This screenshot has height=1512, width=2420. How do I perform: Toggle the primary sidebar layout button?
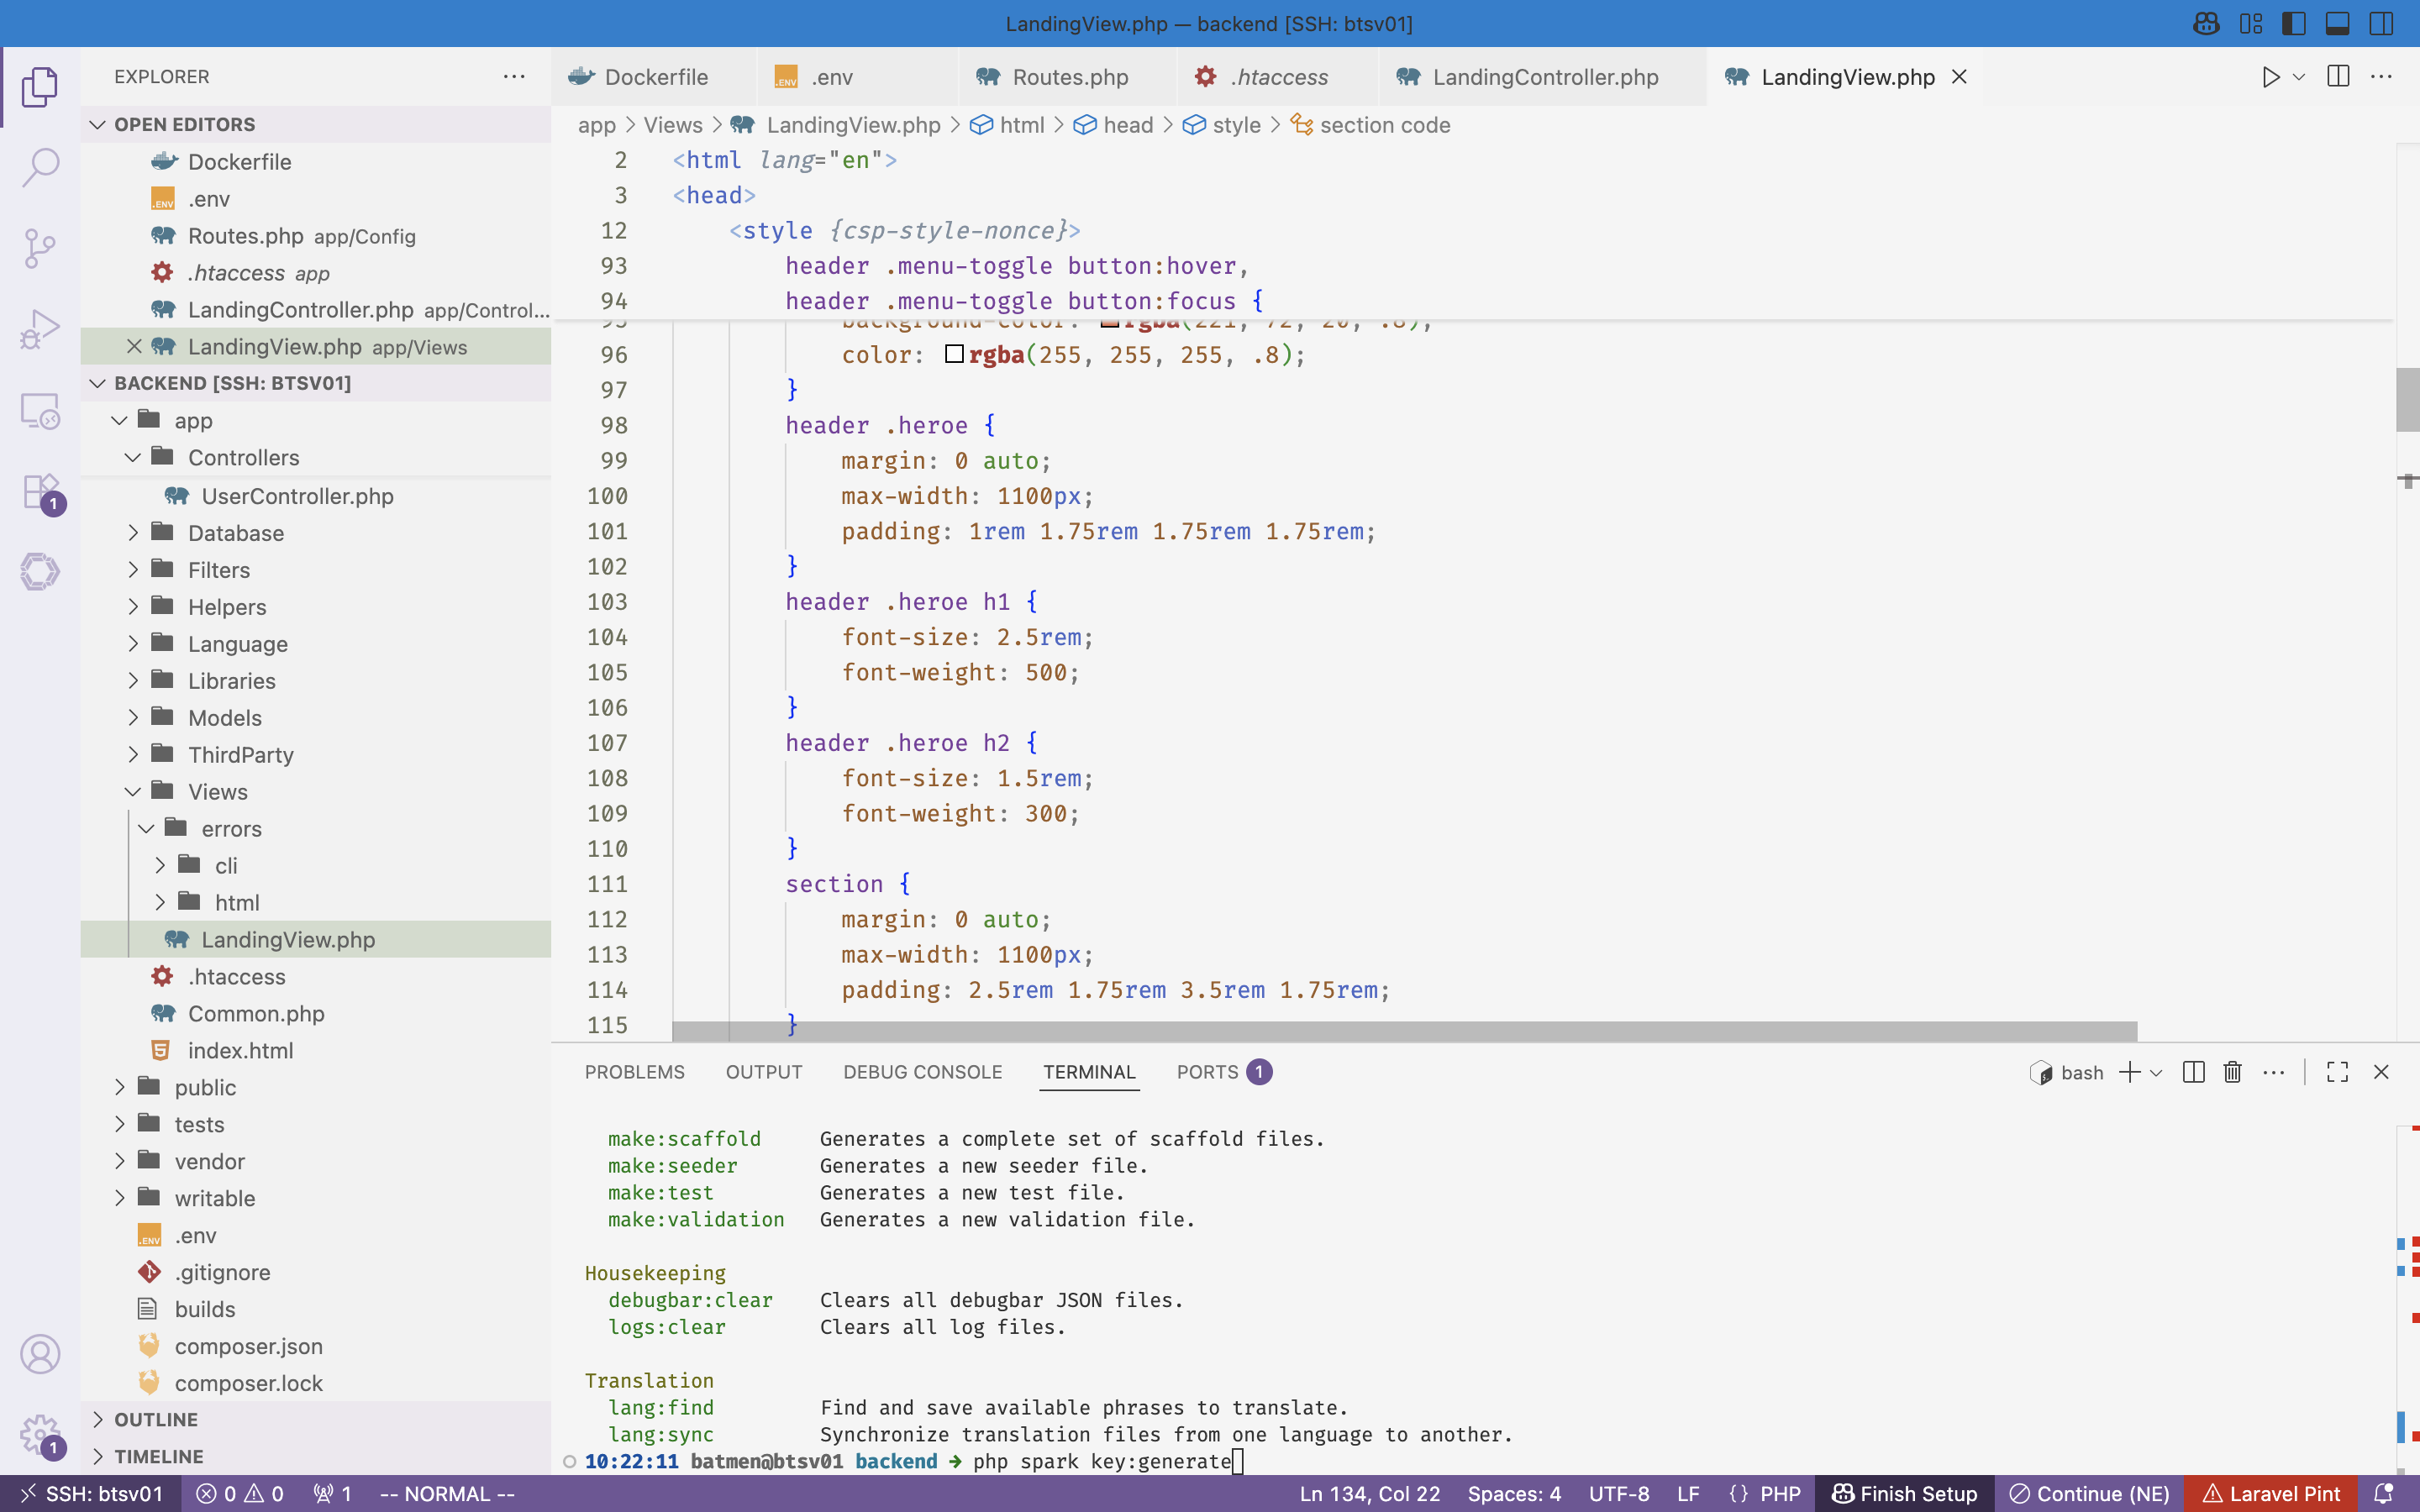2294,23
